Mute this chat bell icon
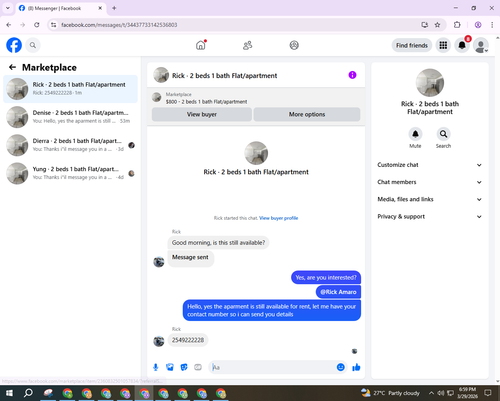This screenshot has width=500, height=401. (415, 134)
